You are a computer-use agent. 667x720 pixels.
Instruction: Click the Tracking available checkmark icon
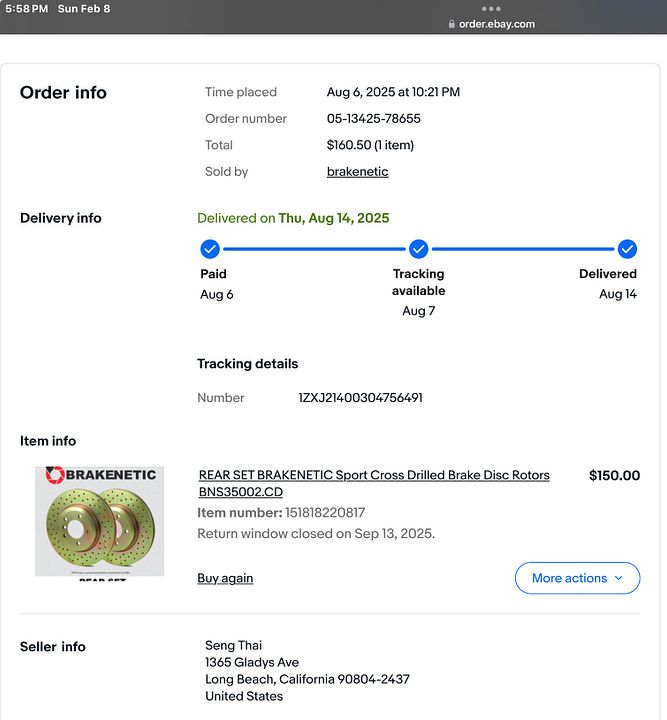tap(418, 249)
